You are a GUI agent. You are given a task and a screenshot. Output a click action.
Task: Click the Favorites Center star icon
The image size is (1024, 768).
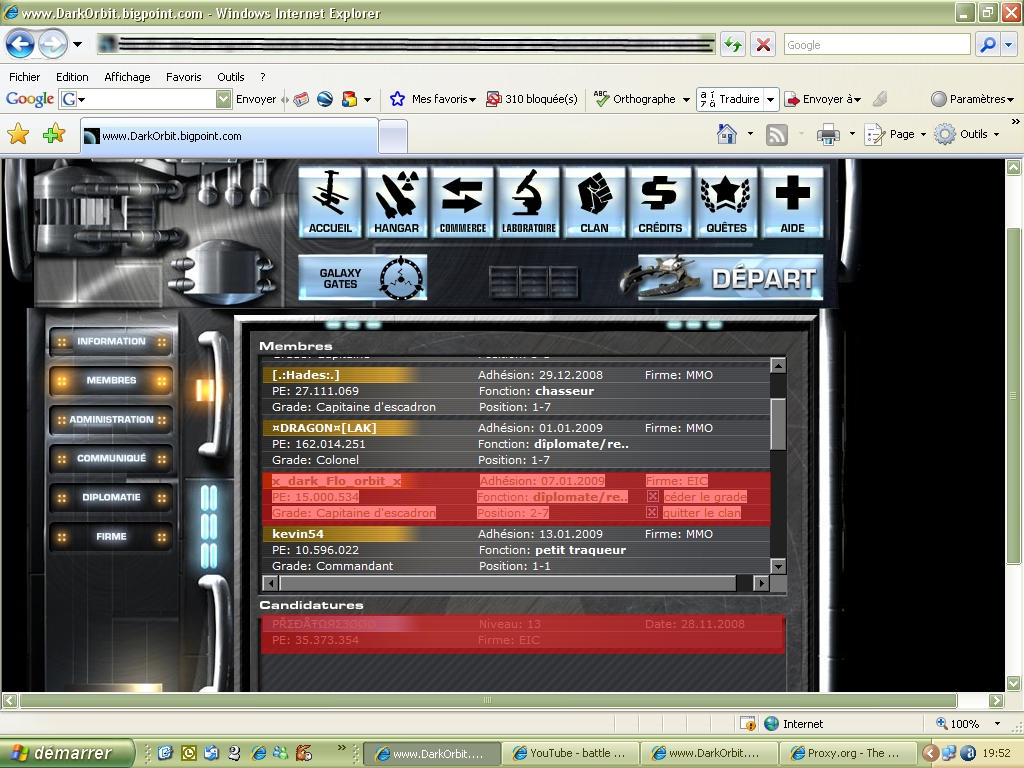18,134
